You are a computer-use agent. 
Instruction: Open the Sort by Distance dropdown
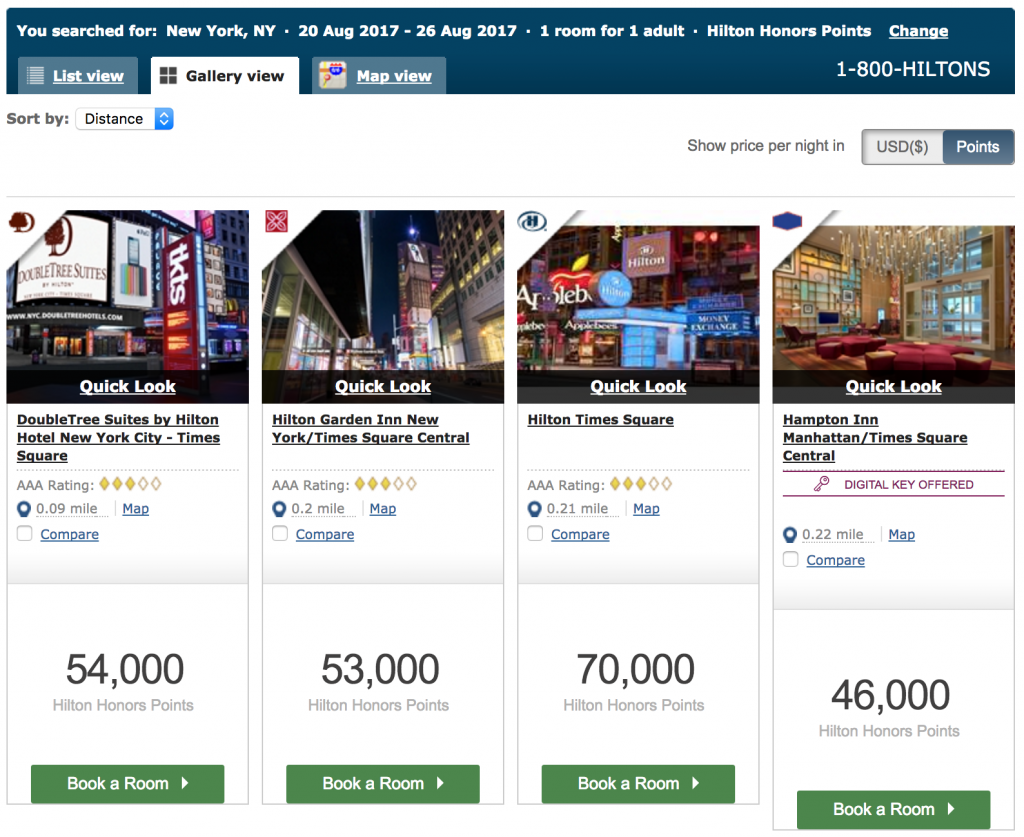[125, 119]
